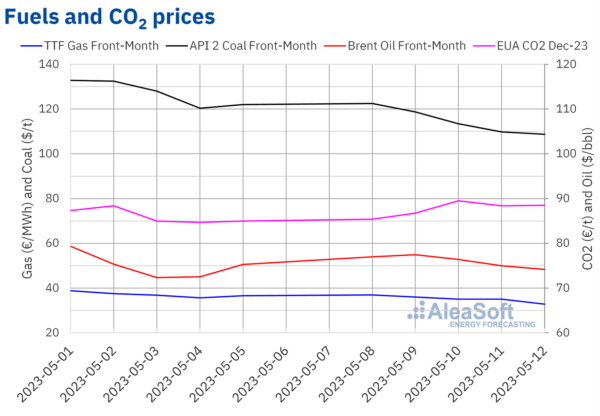Click the 140 tick on the left axis
The image size is (600, 416).
pyautogui.click(x=49, y=64)
